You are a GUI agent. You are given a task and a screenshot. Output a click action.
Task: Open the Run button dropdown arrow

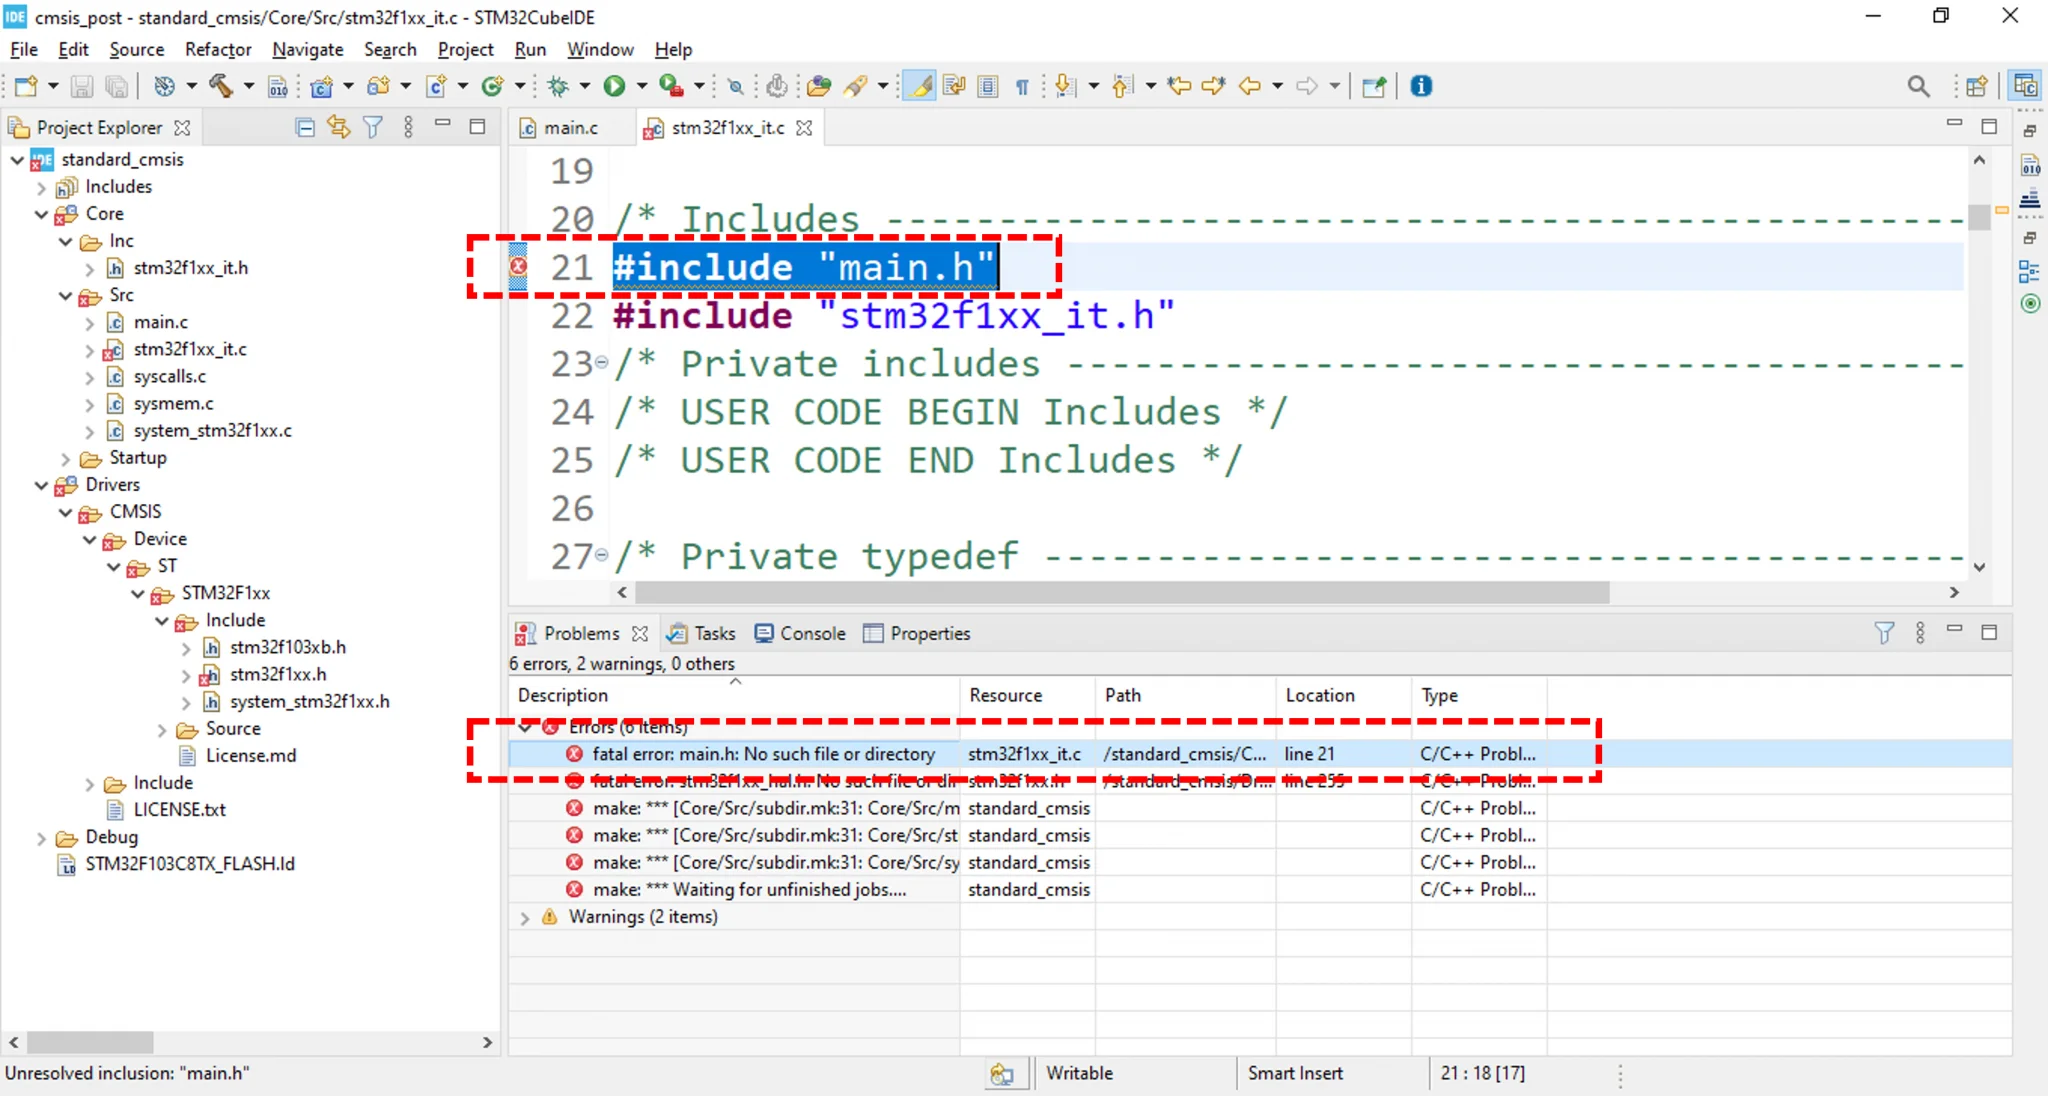click(642, 86)
